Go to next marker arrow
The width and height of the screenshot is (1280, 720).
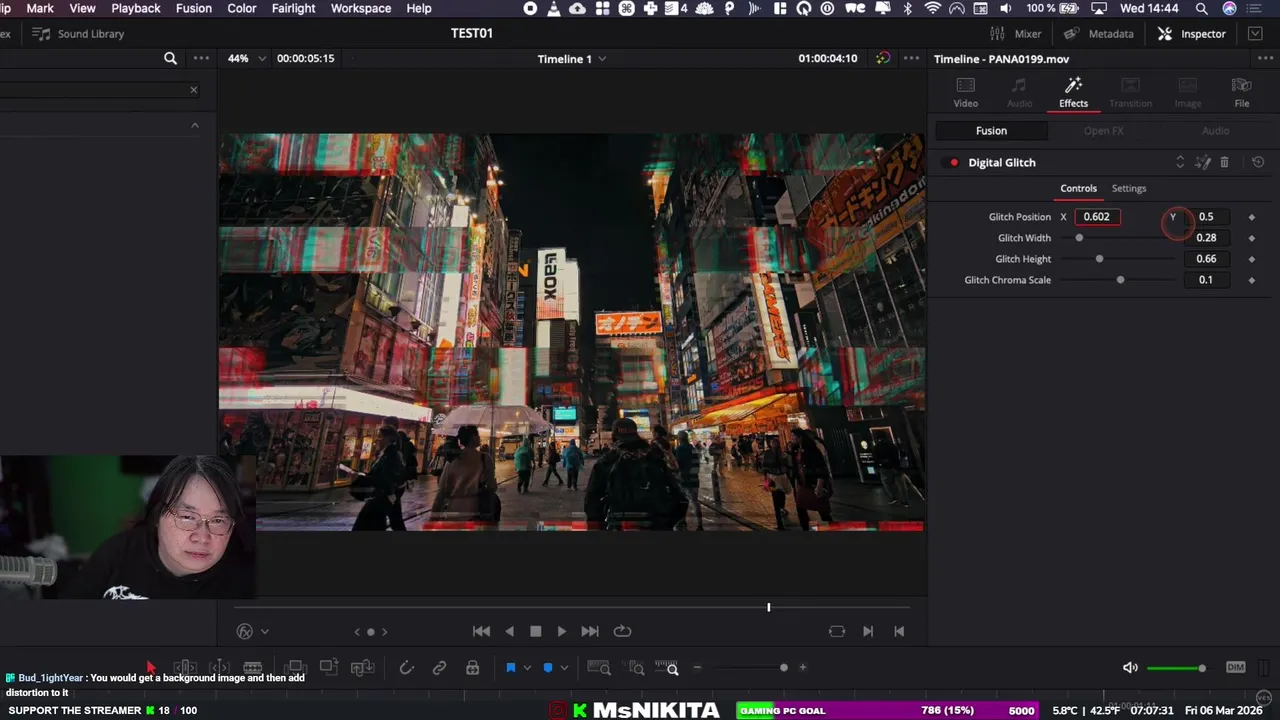click(384, 631)
